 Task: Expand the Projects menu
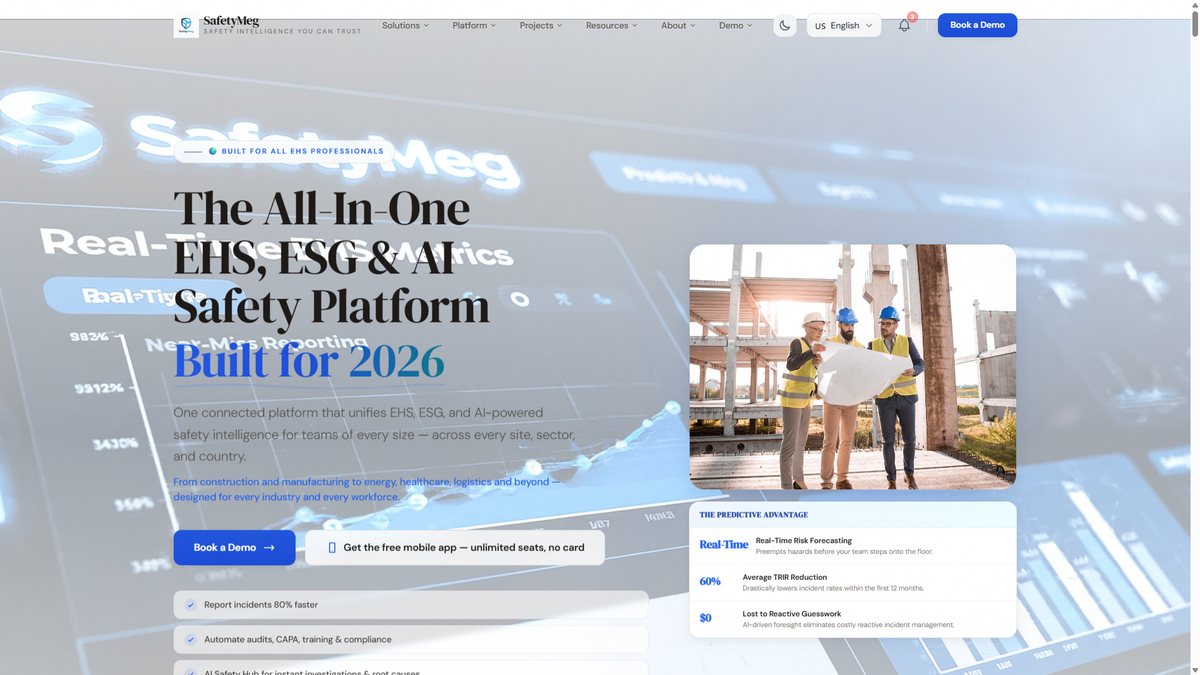pyautogui.click(x=541, y=25)
